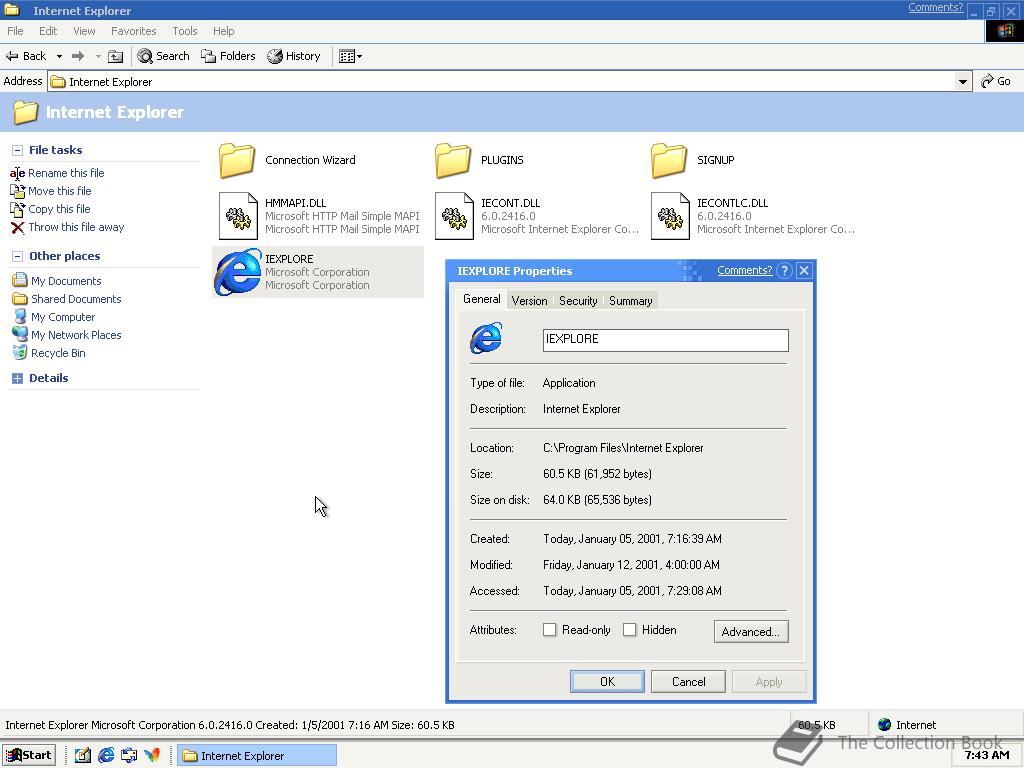Screen dimensions: 1024x768
Task: Click the My Computer icon in sidebar
Action: click(20, 317)
